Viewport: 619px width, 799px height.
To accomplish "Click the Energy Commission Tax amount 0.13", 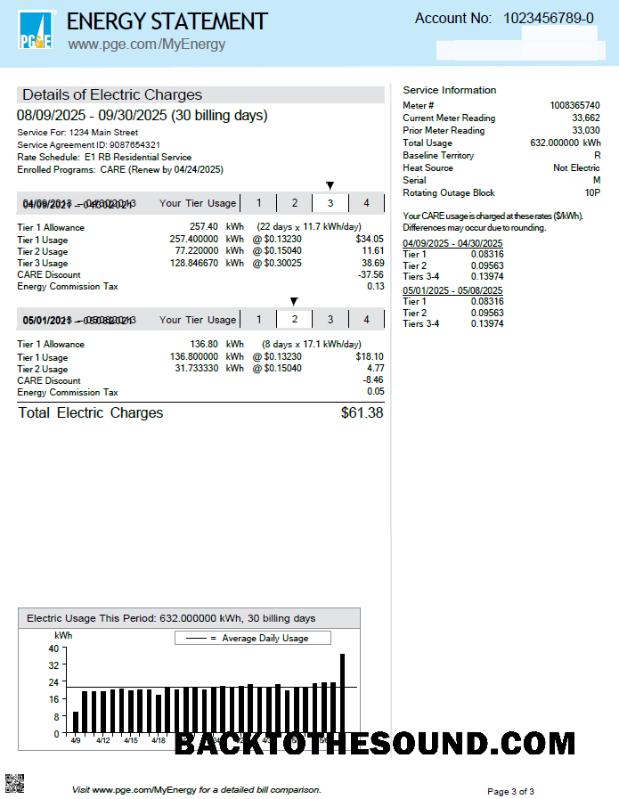I will 375,286.
